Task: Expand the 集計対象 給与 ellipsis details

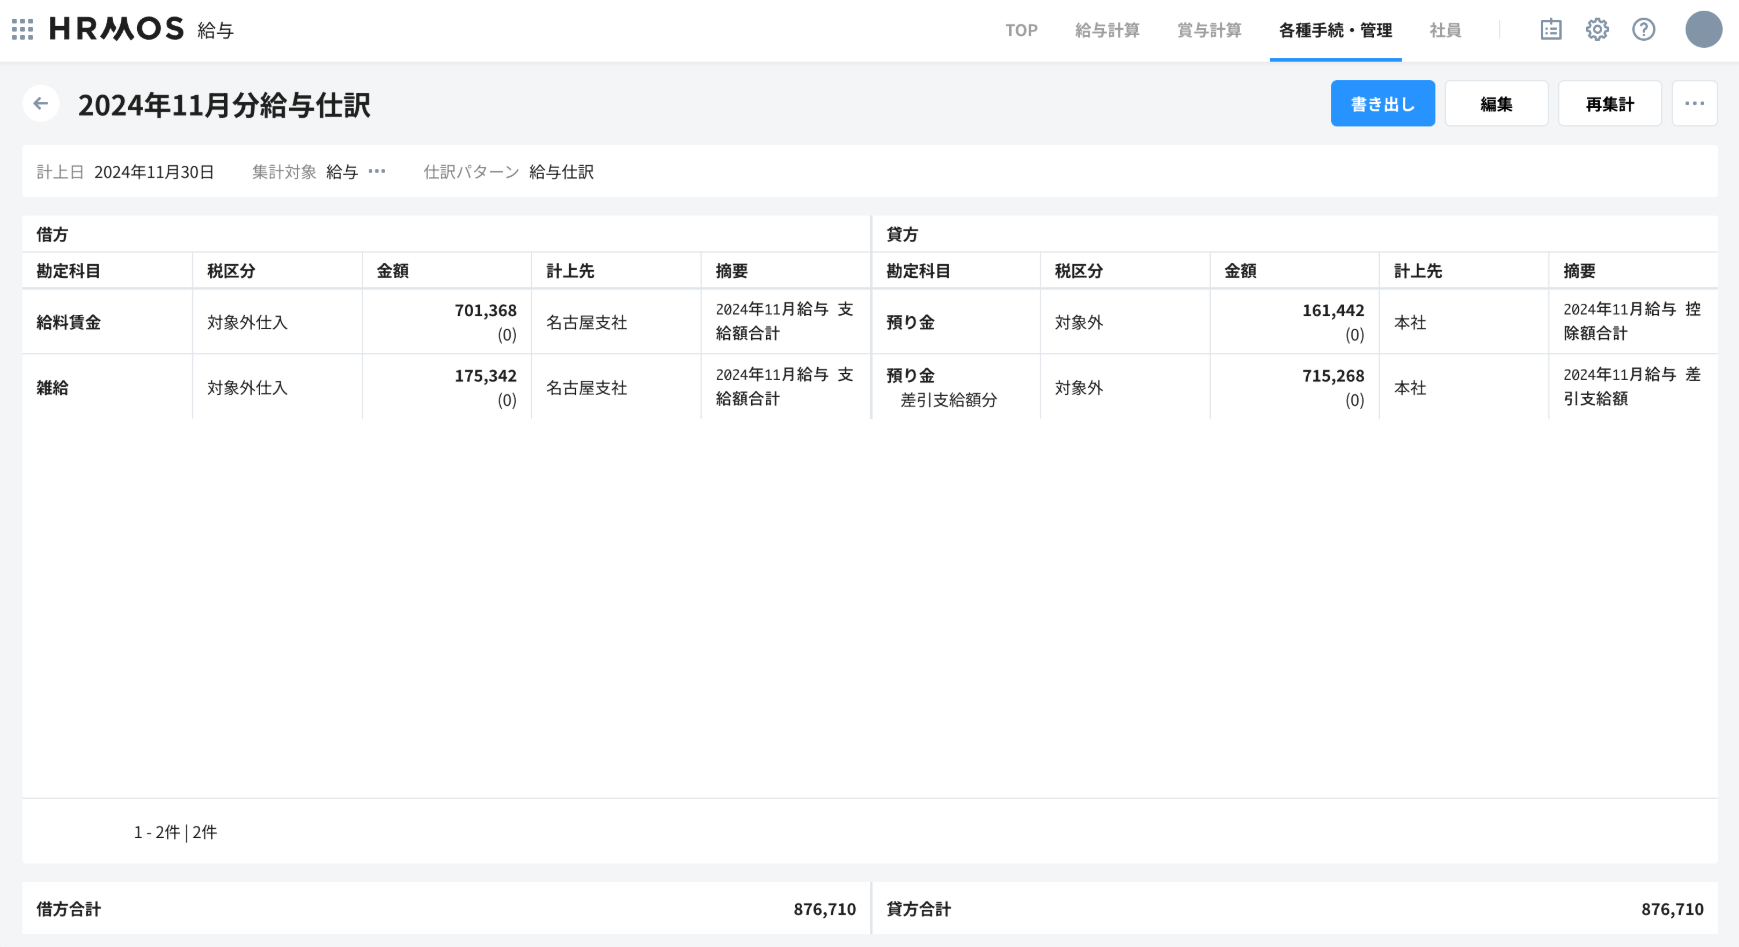Action: (x=377, y=172)
